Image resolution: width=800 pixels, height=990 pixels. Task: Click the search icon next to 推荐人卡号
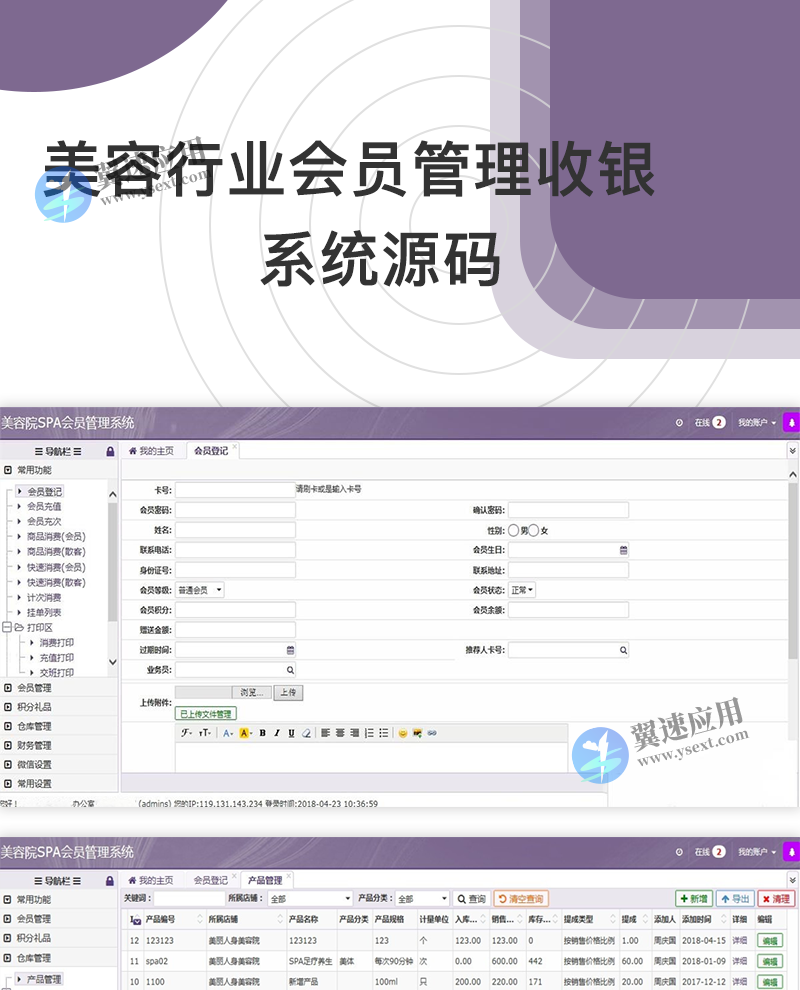click(623, 650)
